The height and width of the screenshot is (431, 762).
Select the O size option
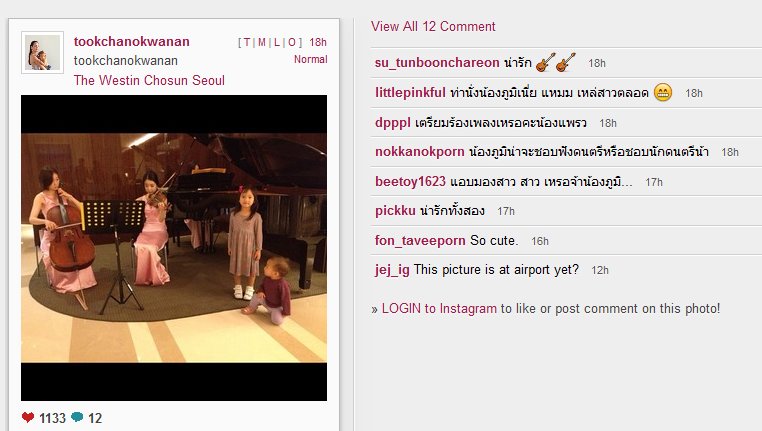click(x=292, y=43)
